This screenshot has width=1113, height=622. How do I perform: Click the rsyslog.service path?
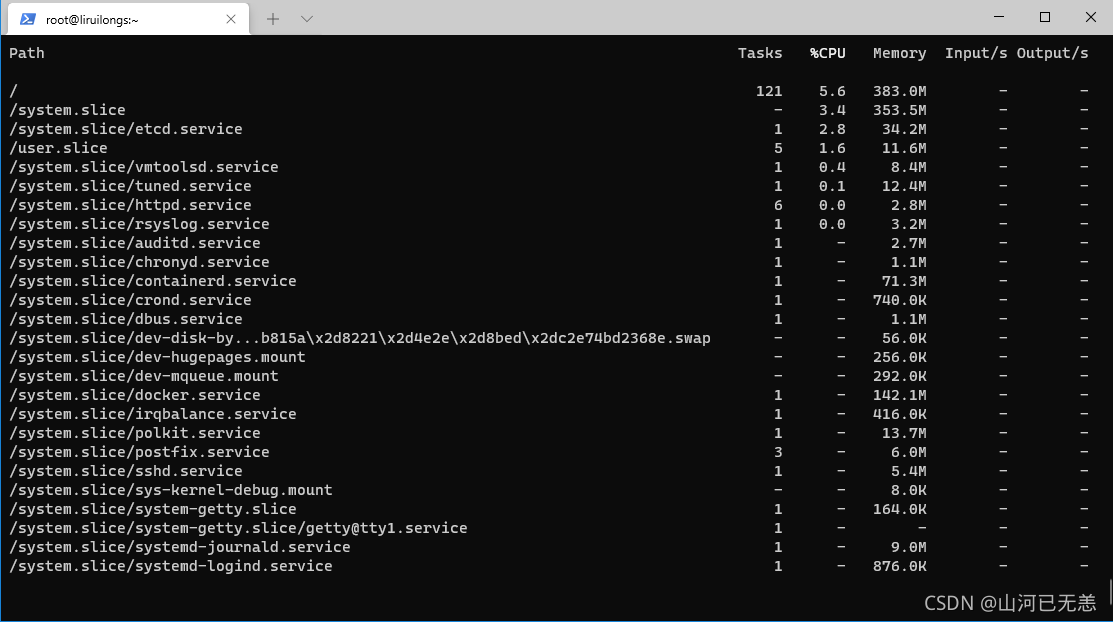(139, 224)
